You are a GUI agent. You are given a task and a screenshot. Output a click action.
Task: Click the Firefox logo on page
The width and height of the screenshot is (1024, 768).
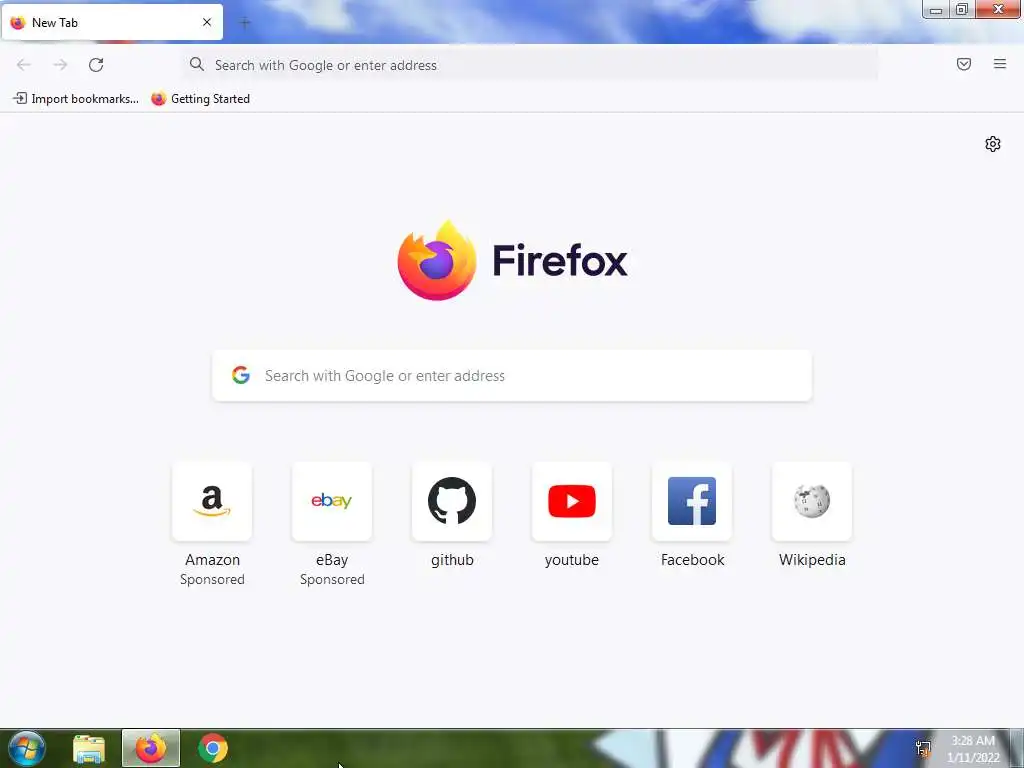(x=437, y=261)
